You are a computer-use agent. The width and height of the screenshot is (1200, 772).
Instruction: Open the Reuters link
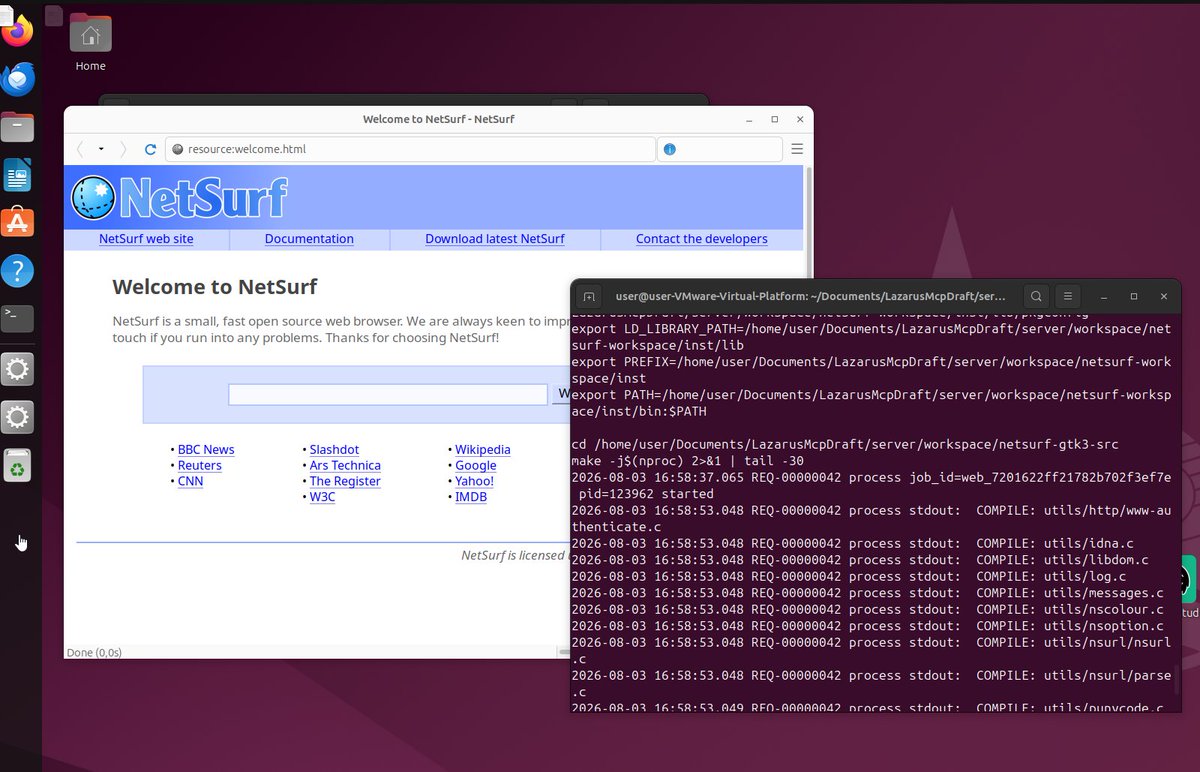coord(200,466)
